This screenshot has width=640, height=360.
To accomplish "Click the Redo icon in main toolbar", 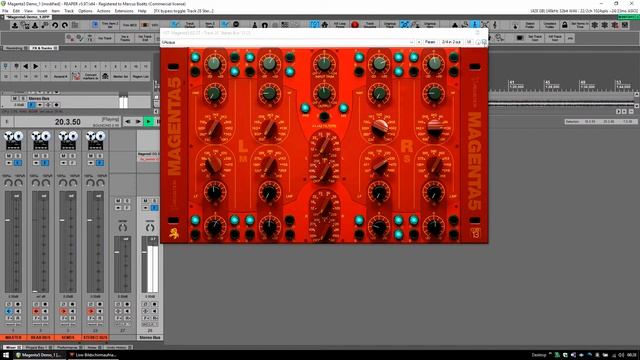I will point(64,25).
